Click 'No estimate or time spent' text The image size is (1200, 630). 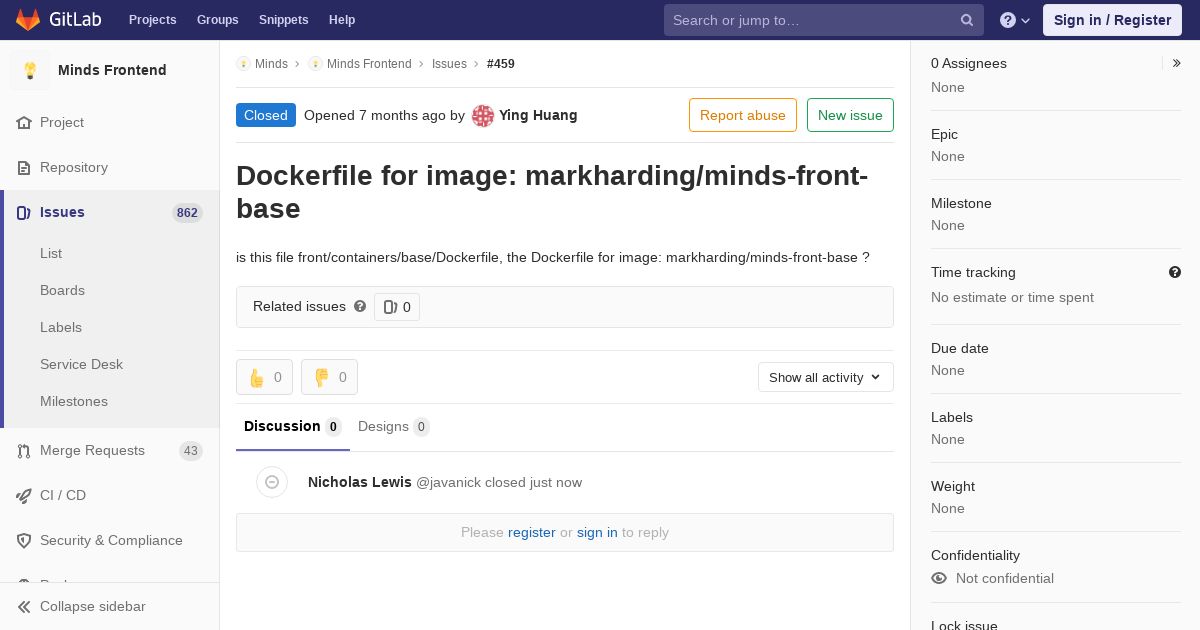coord(1012,297)
